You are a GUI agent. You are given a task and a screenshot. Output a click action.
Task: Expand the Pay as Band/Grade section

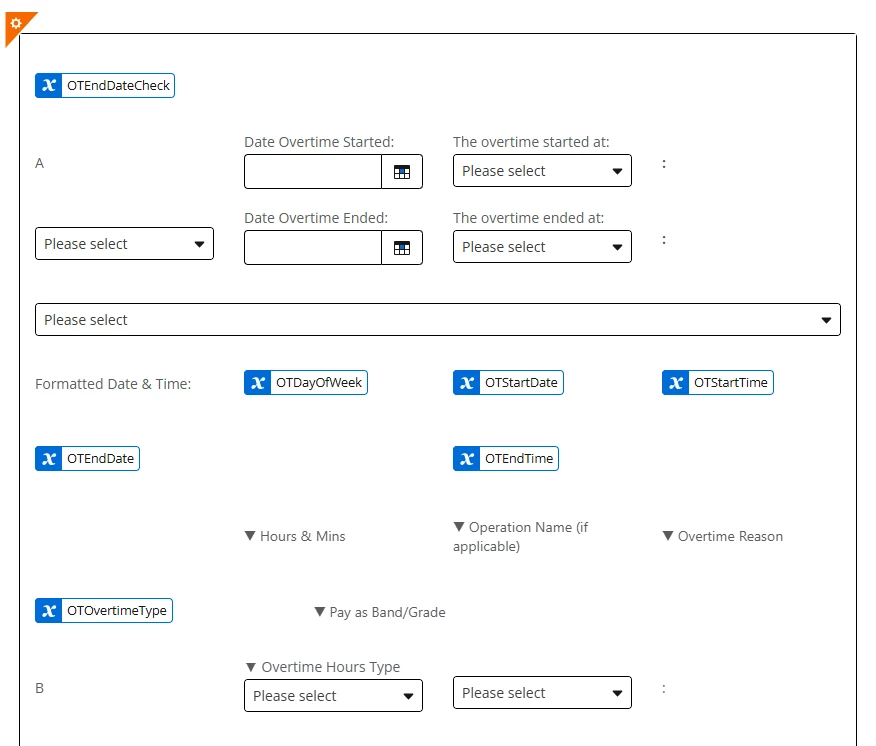tap(380, 612)
